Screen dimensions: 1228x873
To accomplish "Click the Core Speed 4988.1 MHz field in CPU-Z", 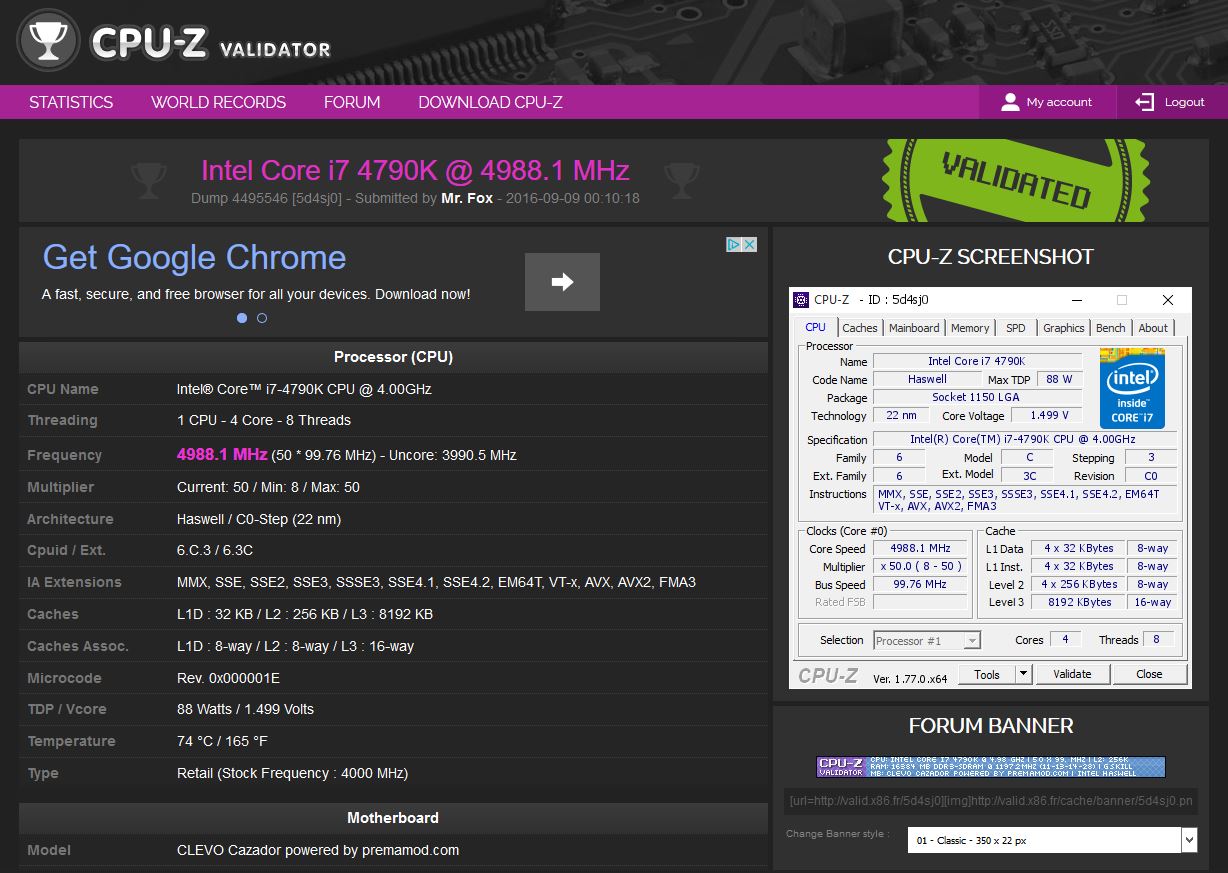I will 919,548.
